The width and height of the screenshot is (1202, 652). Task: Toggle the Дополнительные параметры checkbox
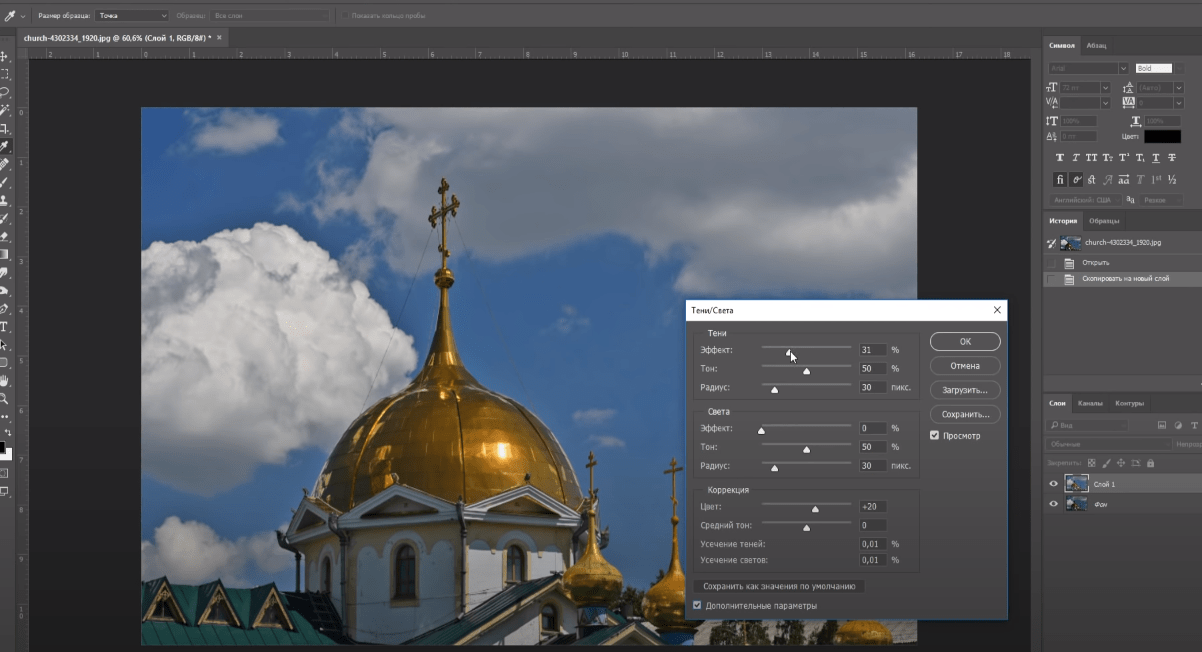tap(697, 606)
